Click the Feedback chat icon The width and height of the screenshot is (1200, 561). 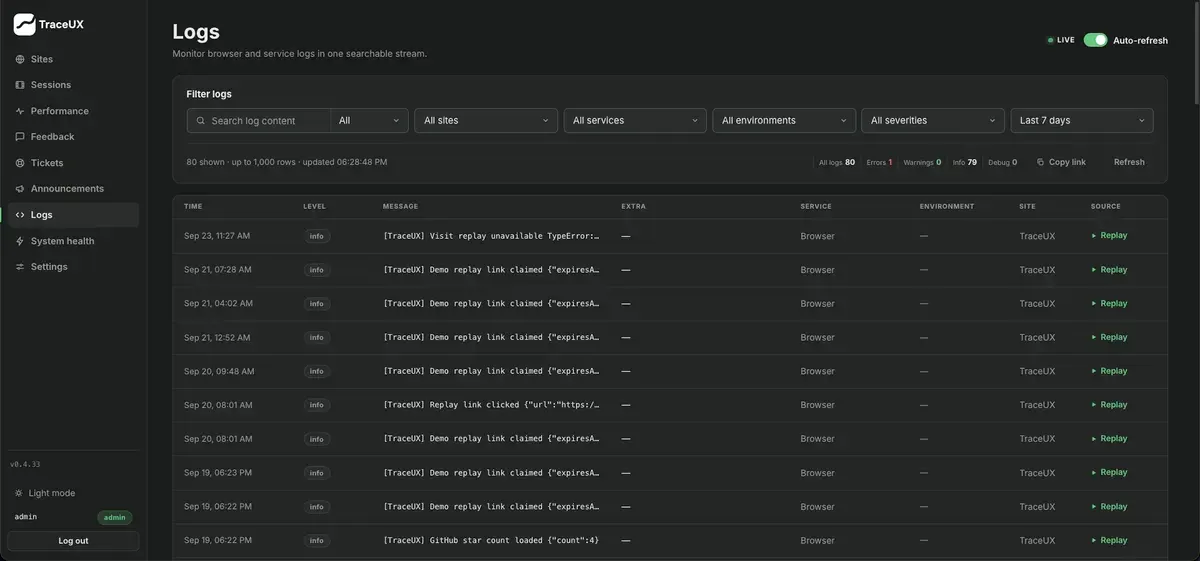tap(20, 137)
